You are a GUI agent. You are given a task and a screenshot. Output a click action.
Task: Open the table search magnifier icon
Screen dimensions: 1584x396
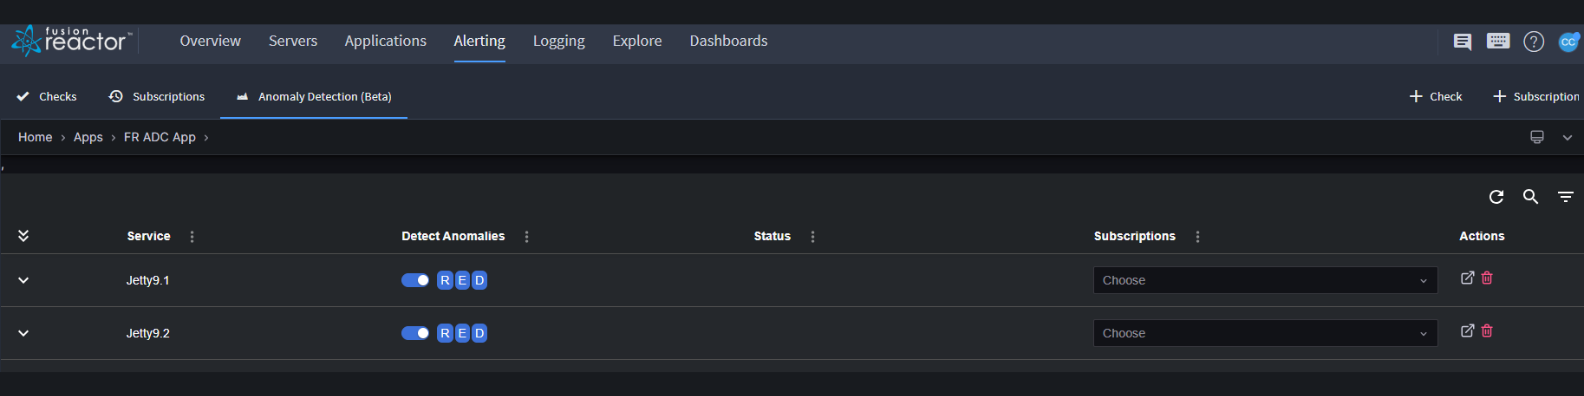click(x=1530, y=197)
